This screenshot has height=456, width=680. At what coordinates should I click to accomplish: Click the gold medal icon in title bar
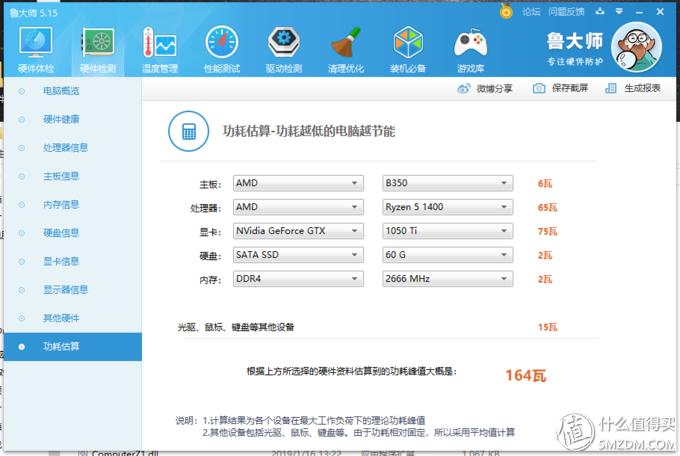point(506,11)
